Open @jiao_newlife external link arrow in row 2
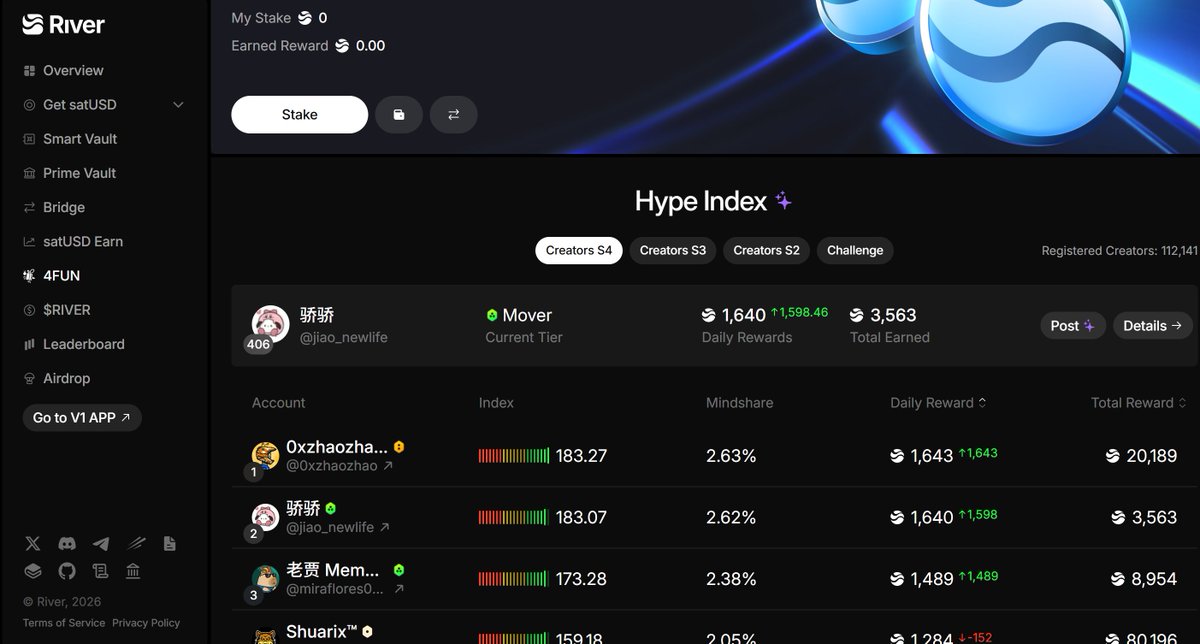Image resolution: width=1200 pixels, height=644 pixels. pos(384,527)
